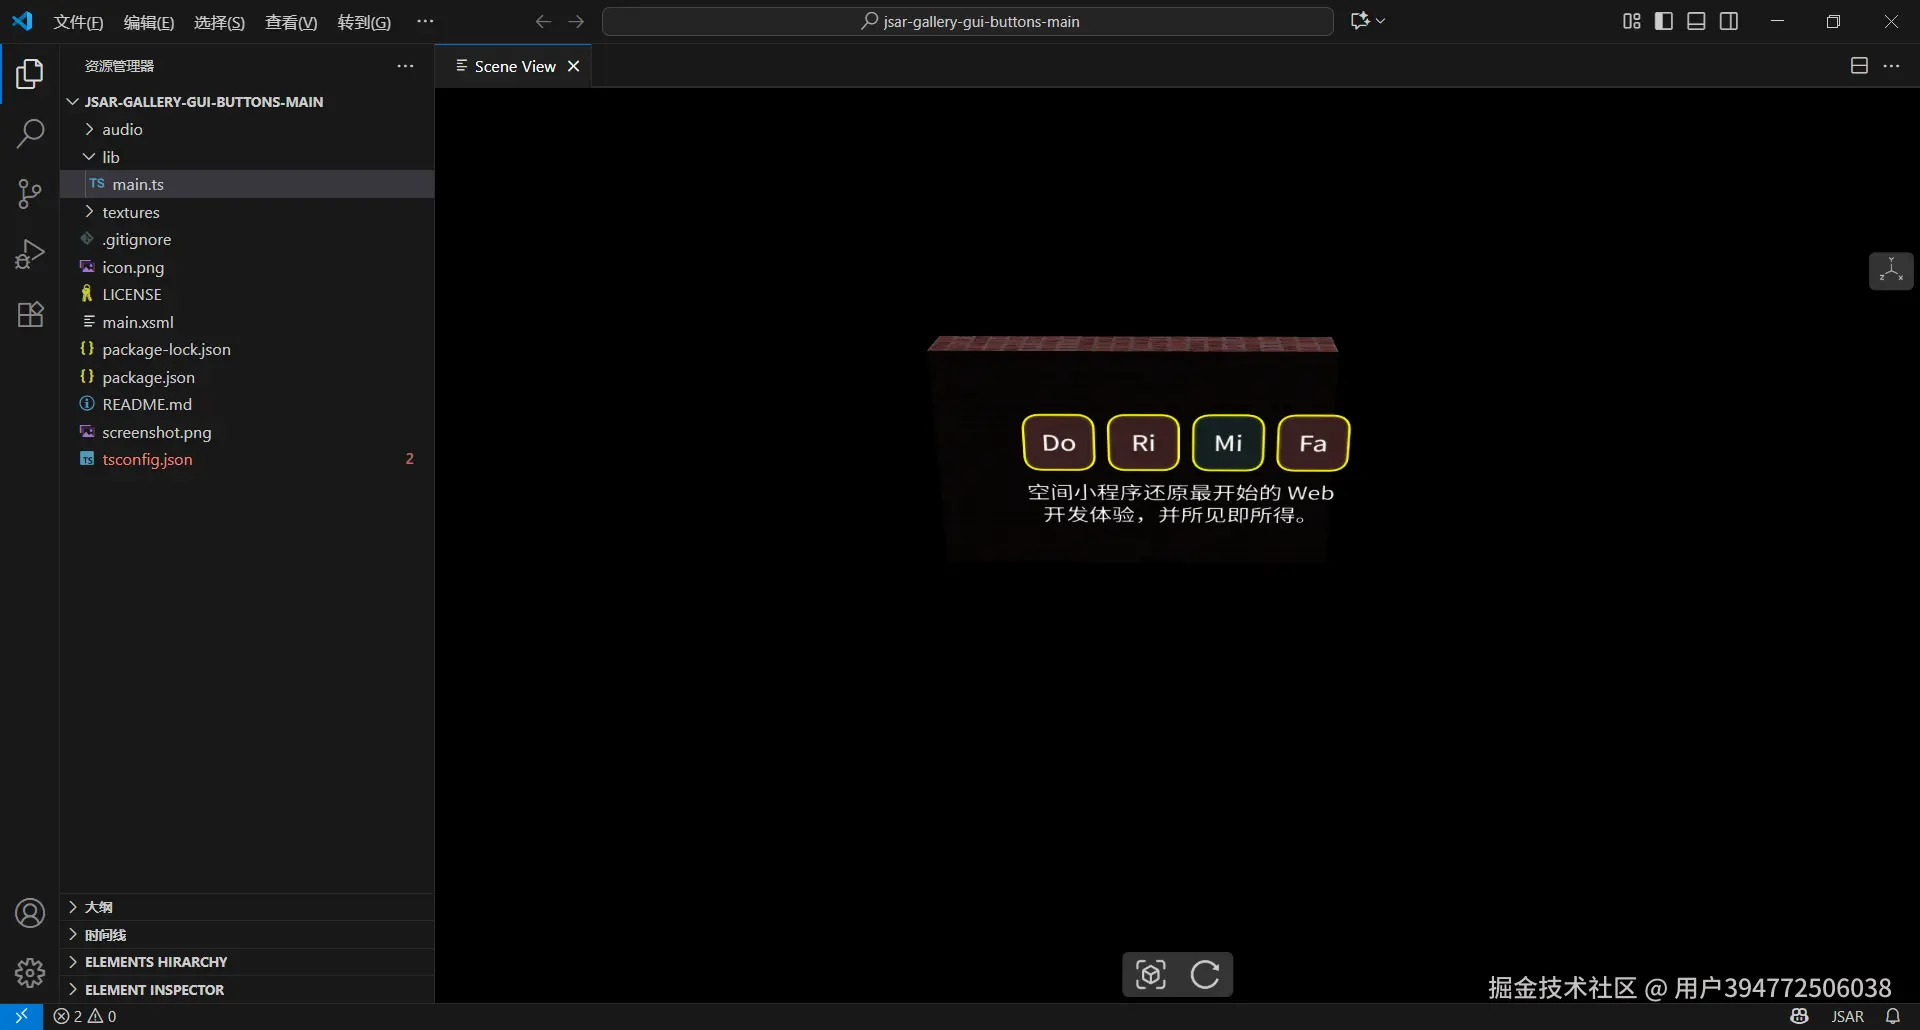1920x1030 pixels.
Task: Open package.json file
Action: 247,377
